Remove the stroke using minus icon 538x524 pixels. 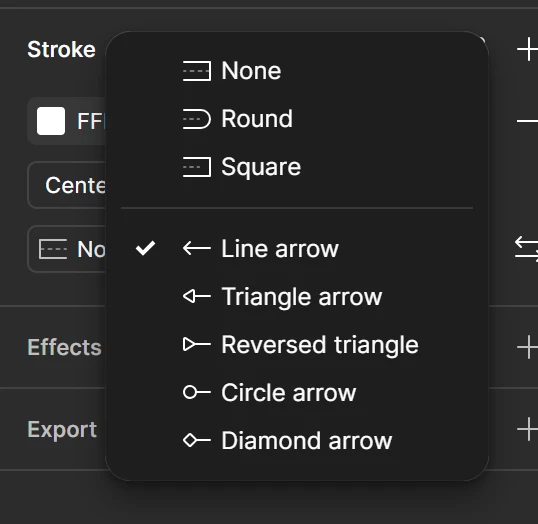[528, 121]
